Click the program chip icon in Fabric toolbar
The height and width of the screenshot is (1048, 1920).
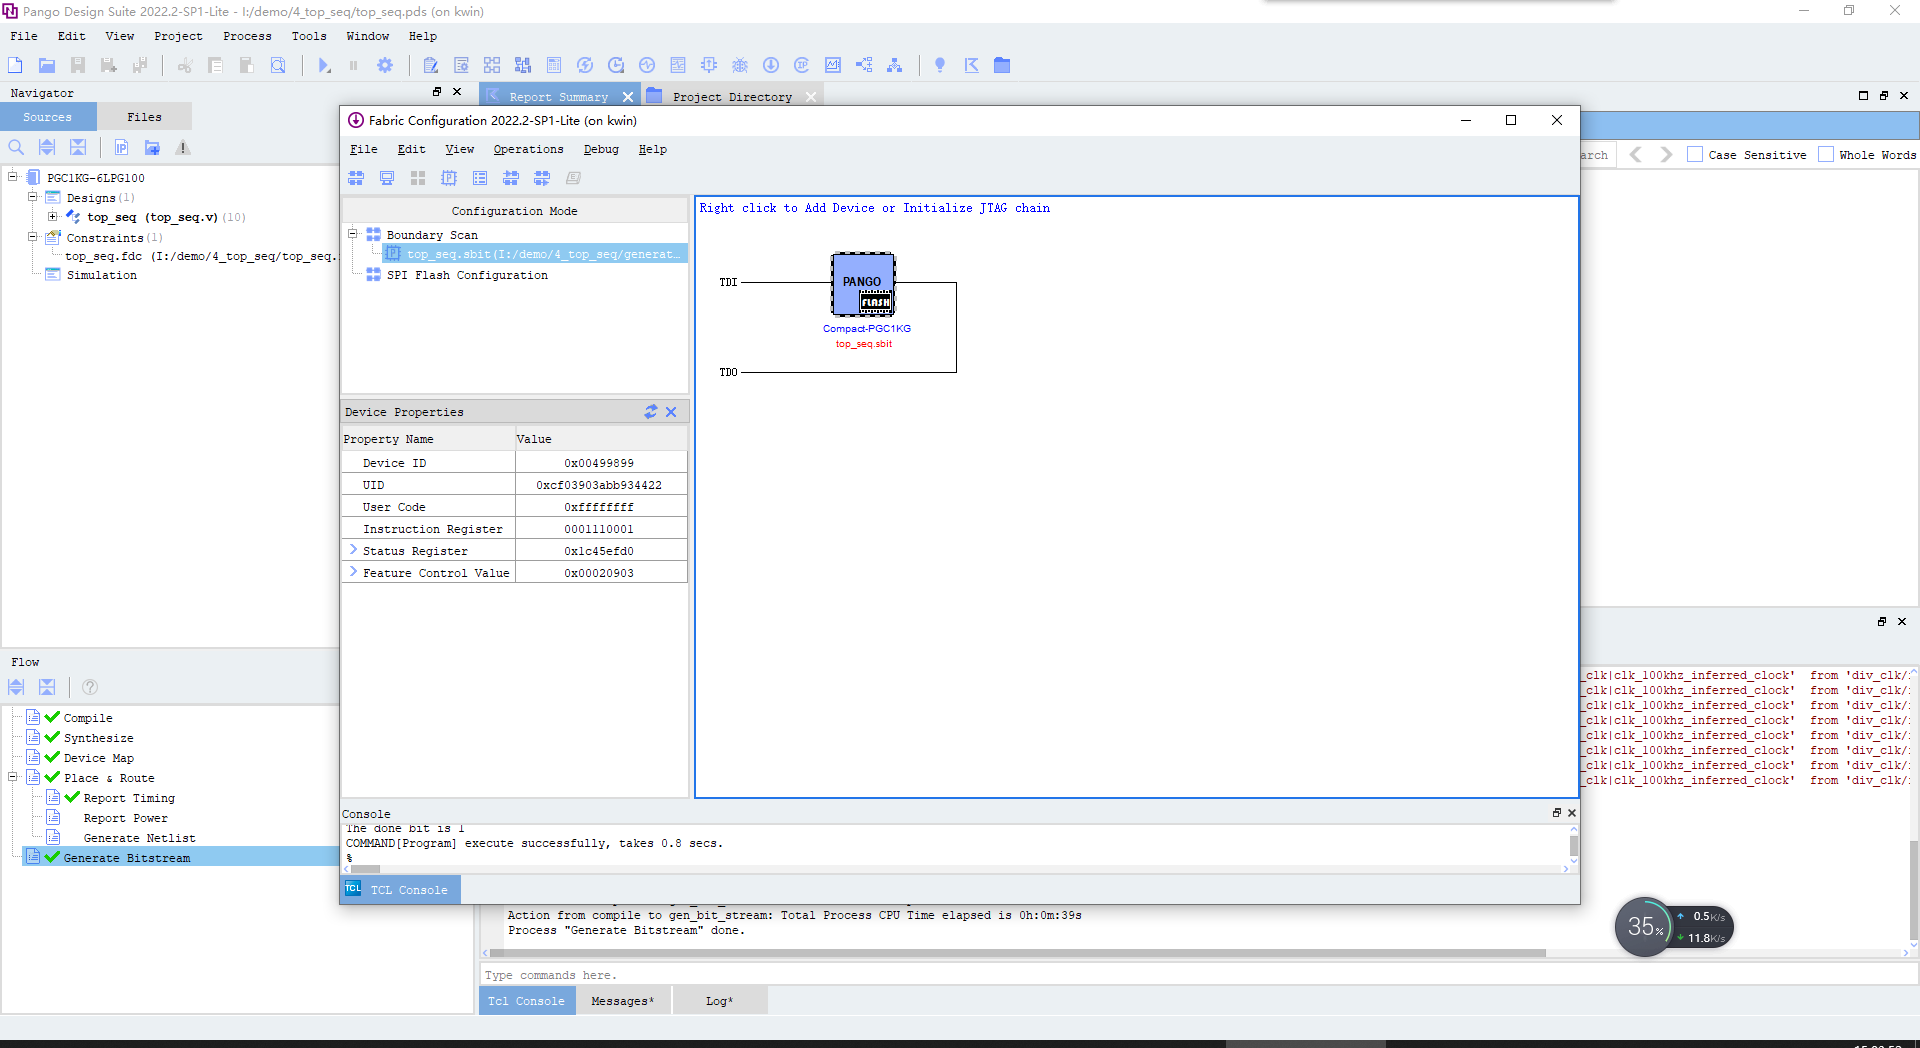(x=449, y=178)
